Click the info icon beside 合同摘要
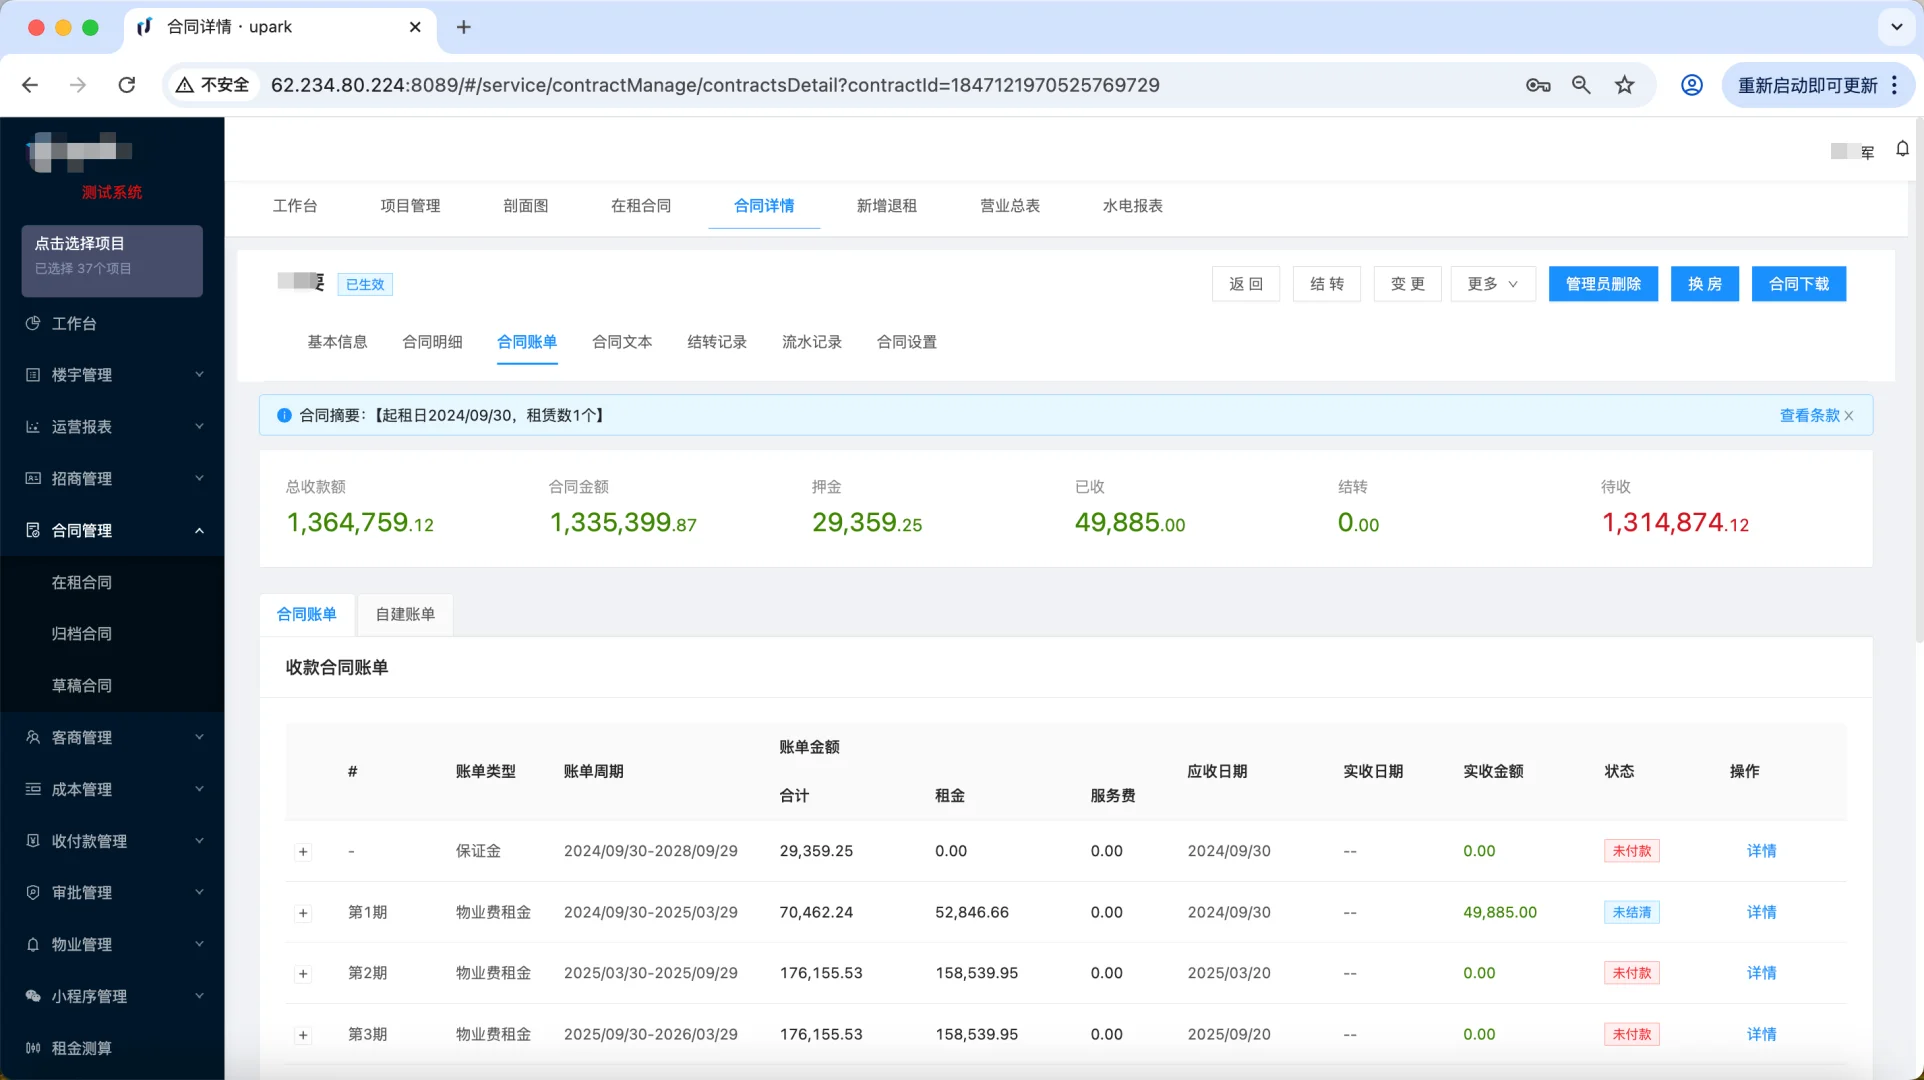 pyautogui.click(x=284, y=415)
